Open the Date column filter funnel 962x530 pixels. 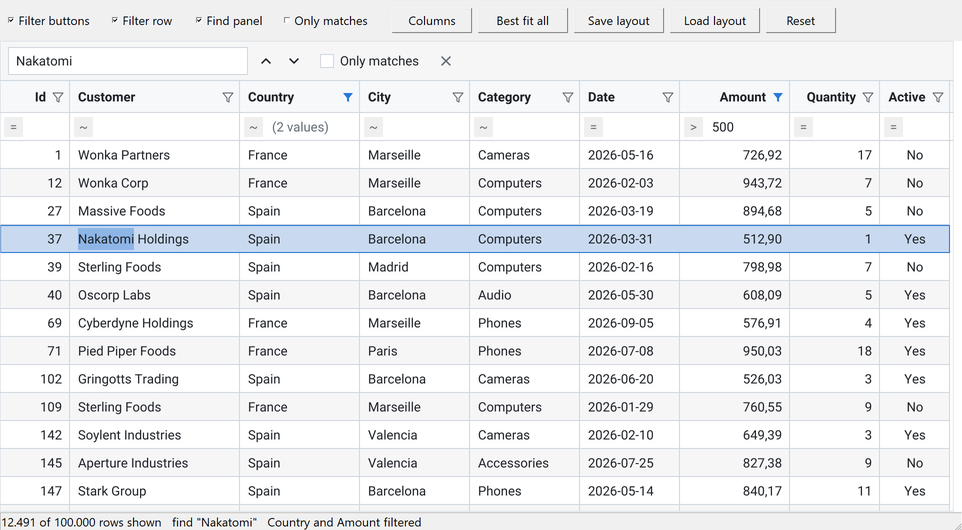pos(668,97)
